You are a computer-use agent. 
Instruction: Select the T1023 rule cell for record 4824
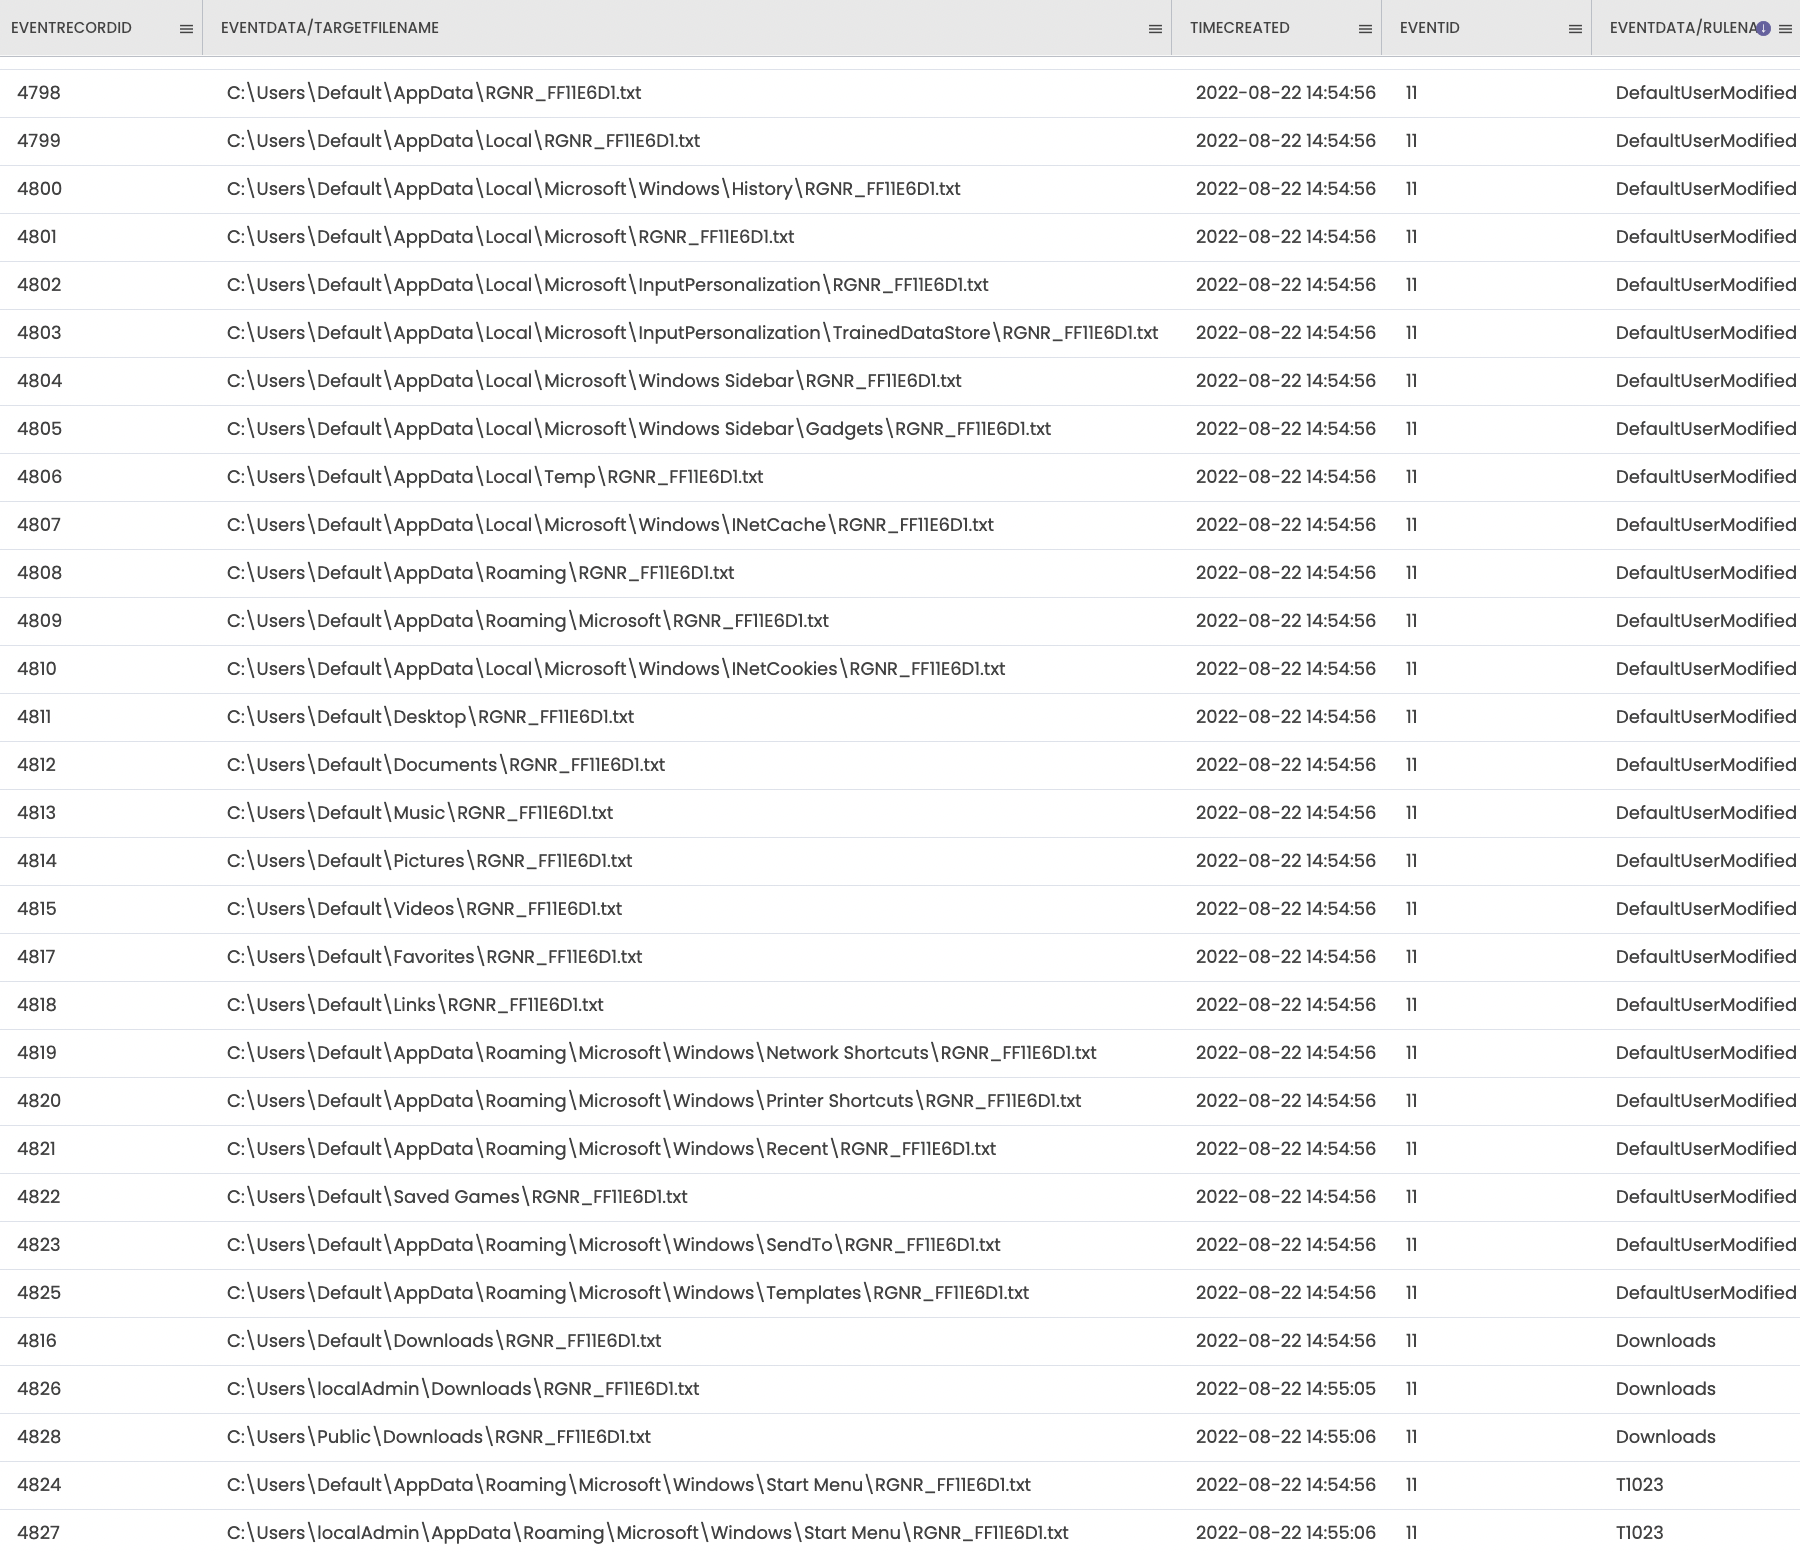(x=1639, y=1484)
